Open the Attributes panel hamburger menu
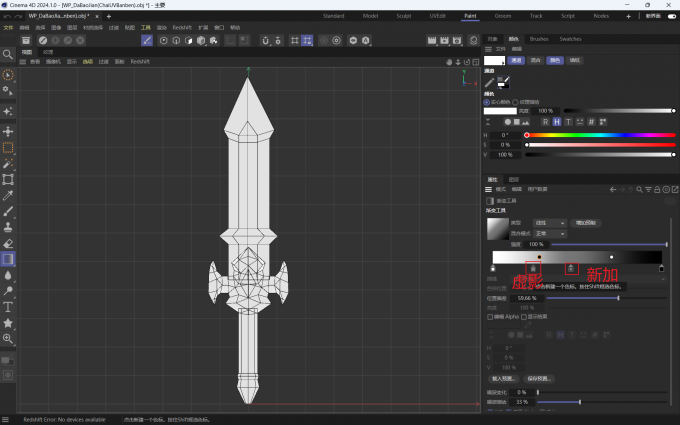The height and width of the screenshot is (425, 680). (x=488, y=190)
